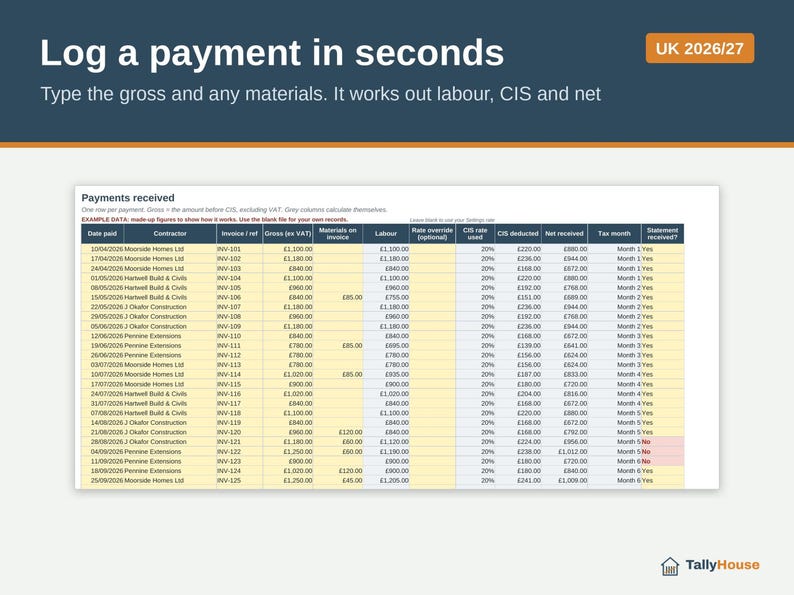Click the date cell 25/09/2026
The width and height of the screenshot is (794, 595).
pos(103,480)
